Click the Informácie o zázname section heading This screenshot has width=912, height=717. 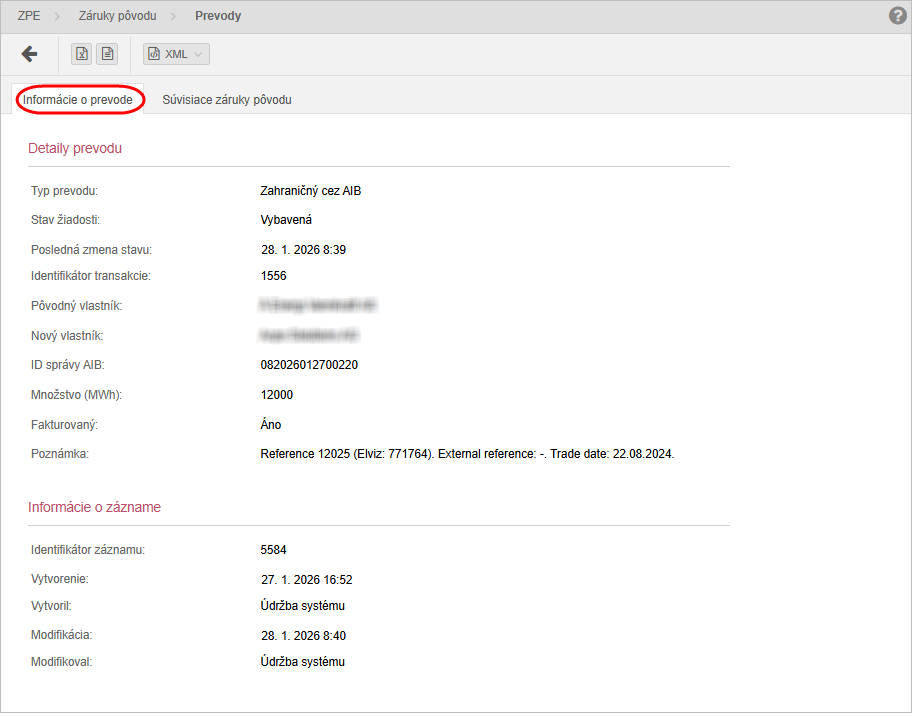(94, 507)
